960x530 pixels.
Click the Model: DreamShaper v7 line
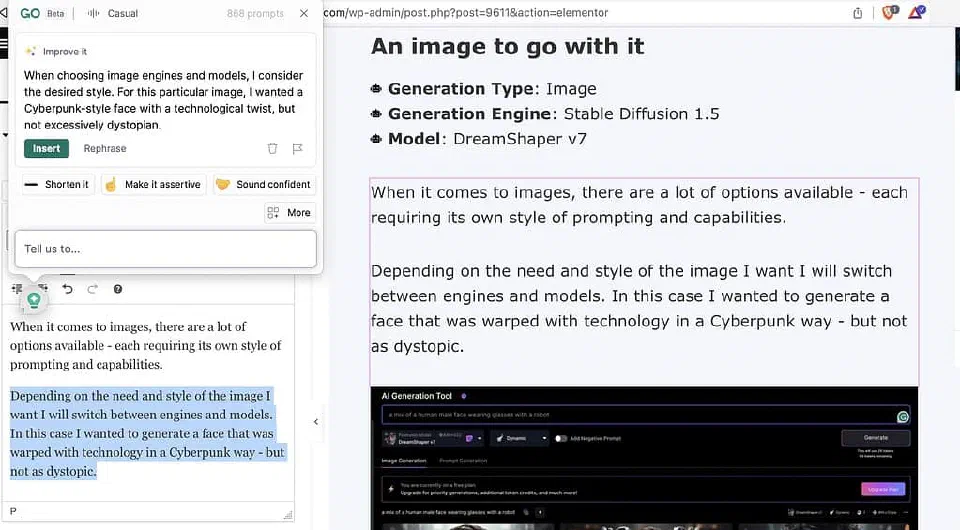click(479, 139)
